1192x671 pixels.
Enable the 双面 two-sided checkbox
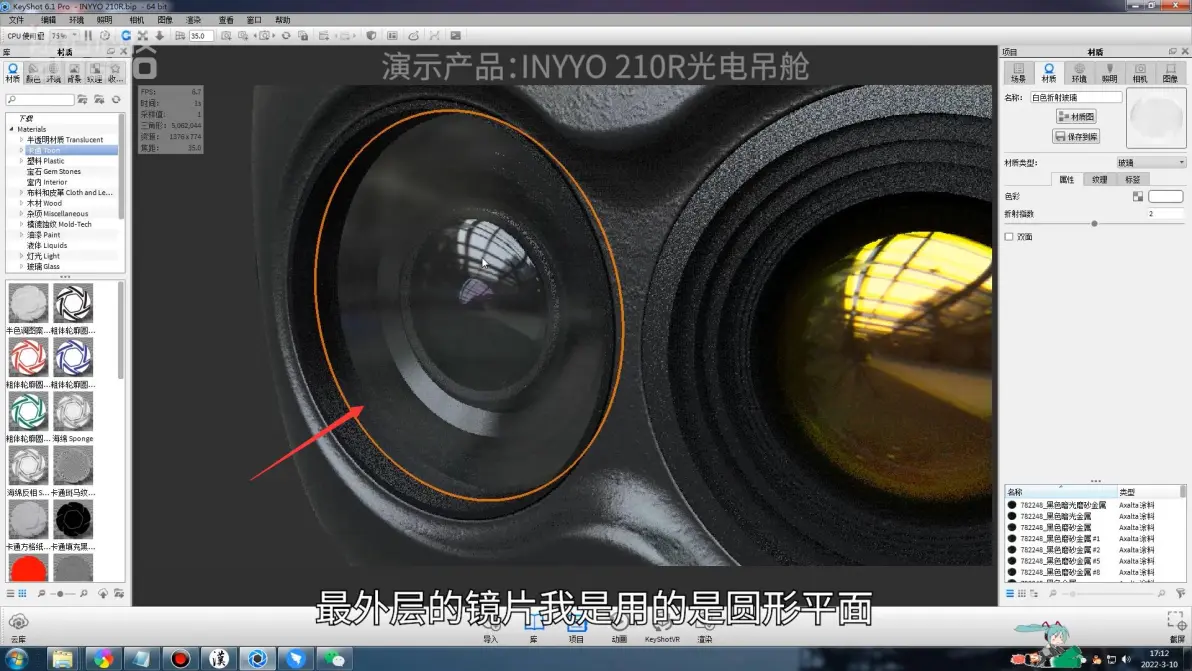(x=1009, y=236)
